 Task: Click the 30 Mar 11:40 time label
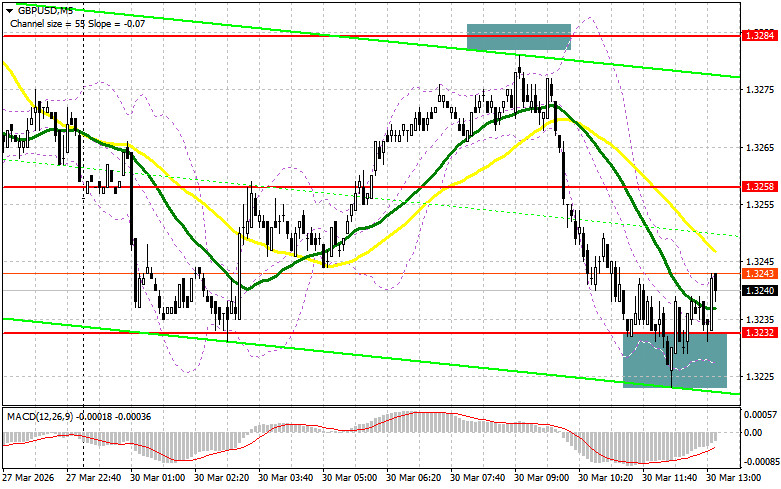pyautogui.click(x=669, y=478)
